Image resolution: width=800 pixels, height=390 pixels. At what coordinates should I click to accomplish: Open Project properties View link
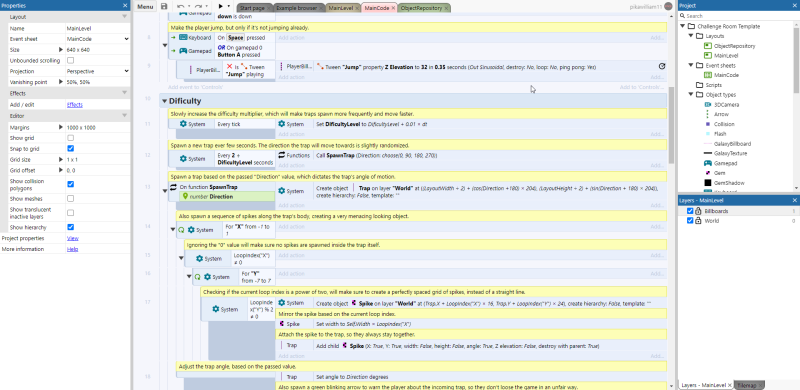(x=72, y=238)
